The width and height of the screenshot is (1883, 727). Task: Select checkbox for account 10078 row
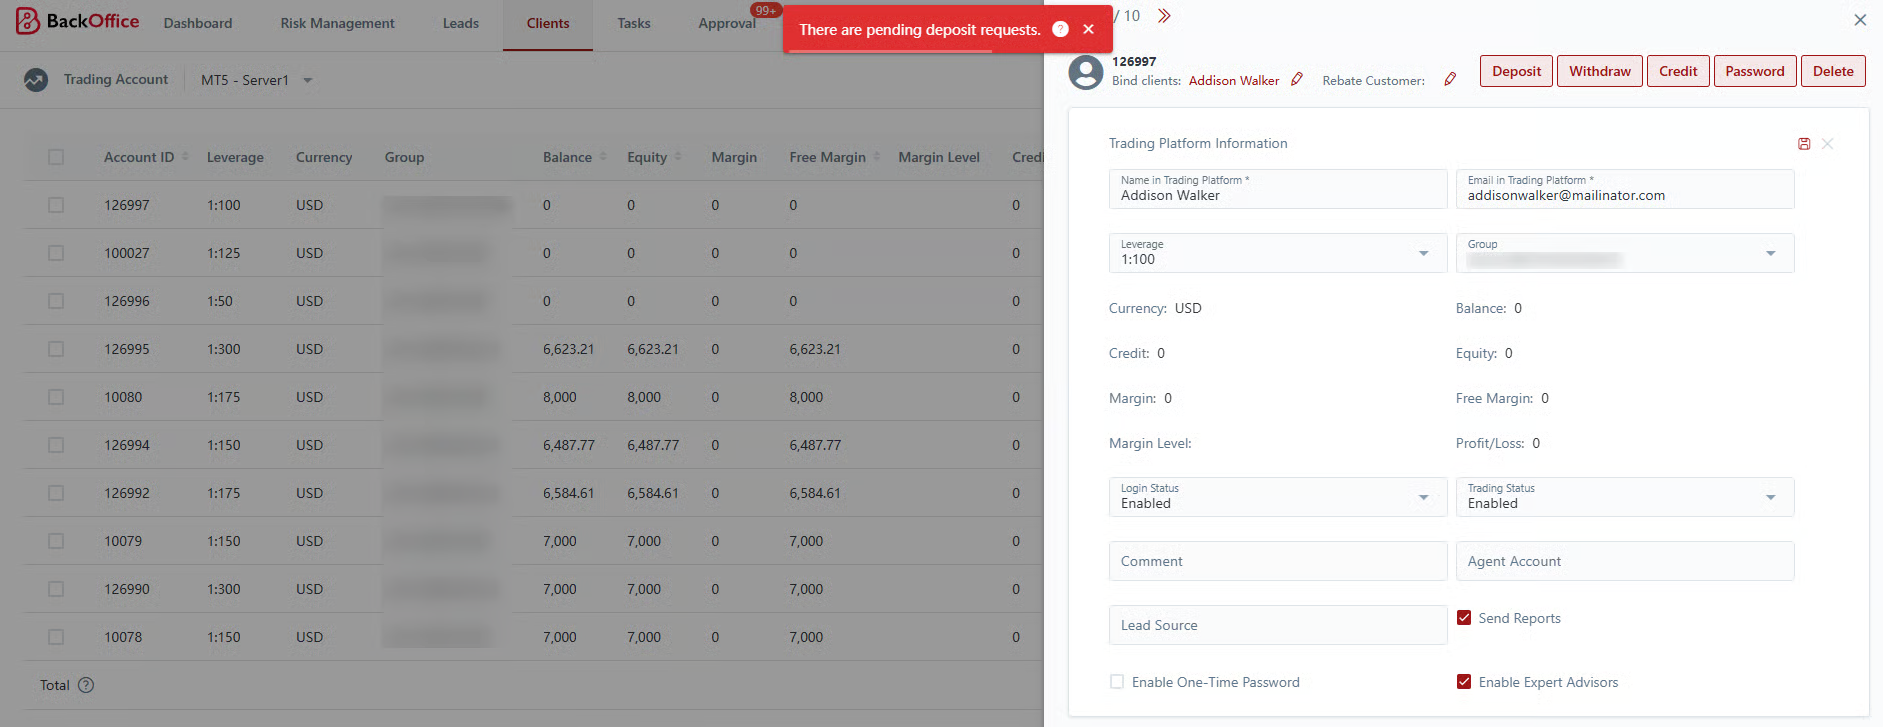click(56, 637)
